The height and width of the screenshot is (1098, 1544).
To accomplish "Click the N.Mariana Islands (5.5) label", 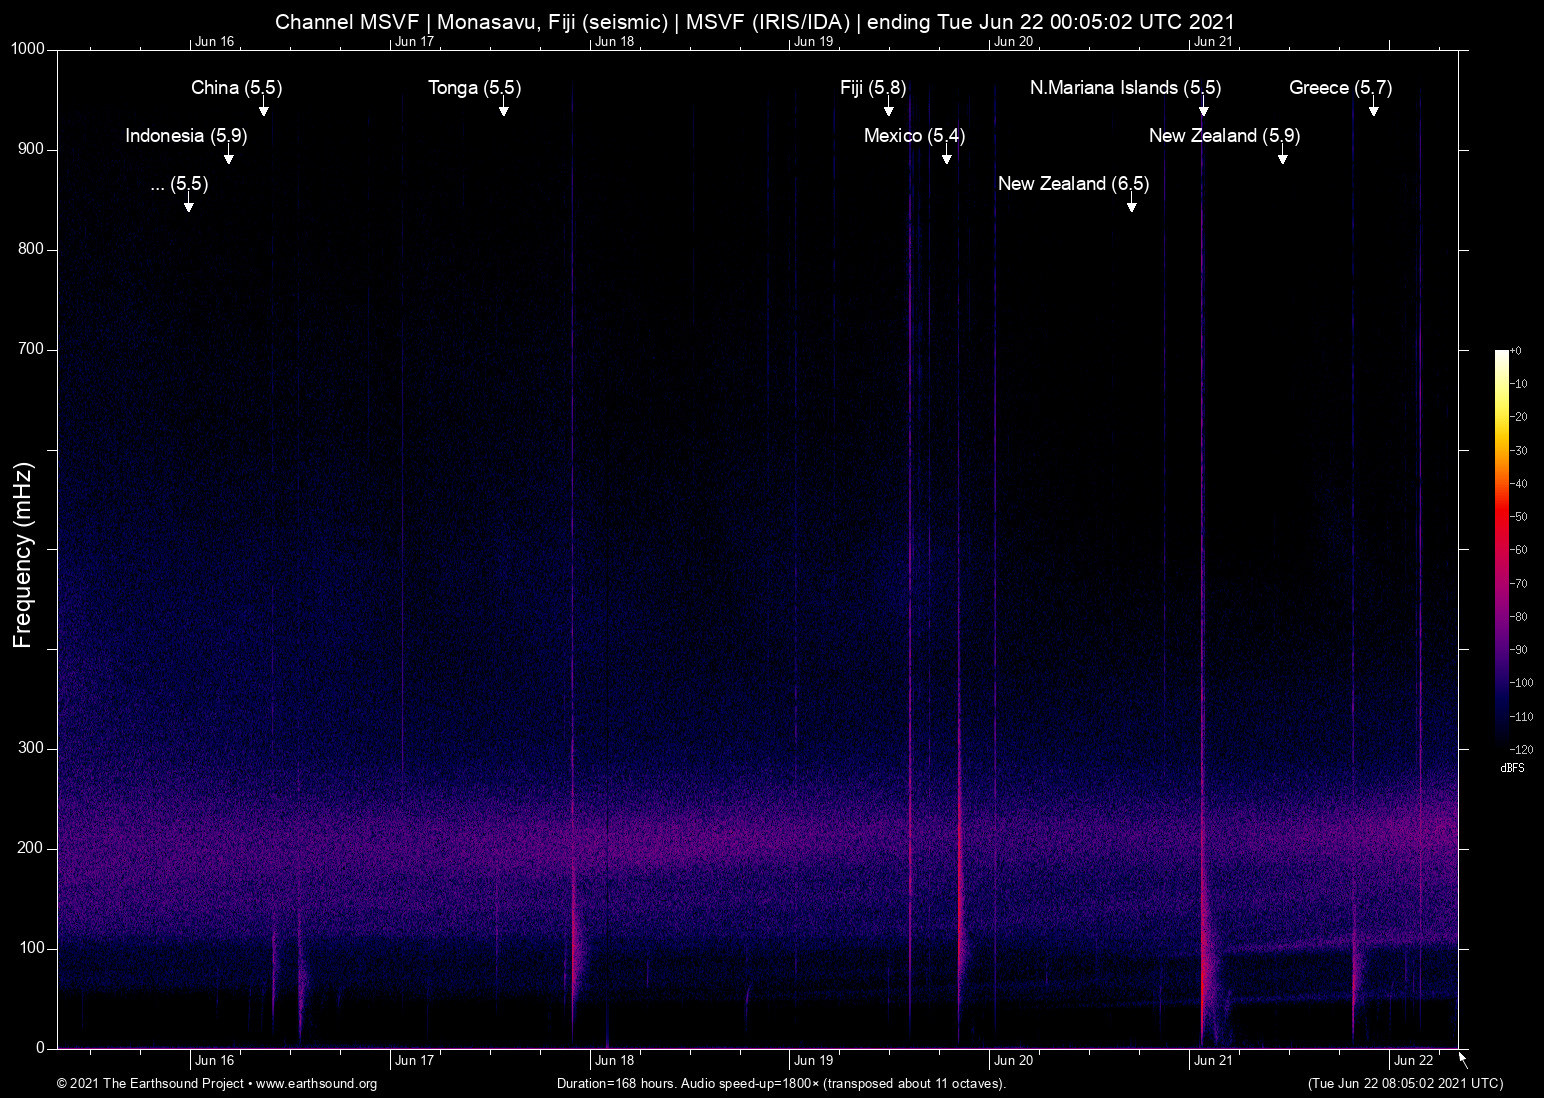I will 1126,88.
